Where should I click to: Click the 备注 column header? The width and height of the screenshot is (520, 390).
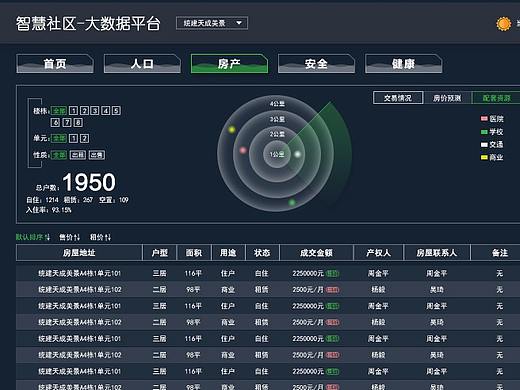500,253
